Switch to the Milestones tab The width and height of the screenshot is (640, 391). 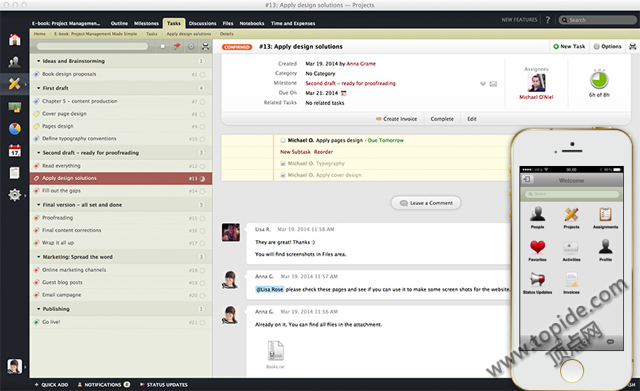point(146,23)
